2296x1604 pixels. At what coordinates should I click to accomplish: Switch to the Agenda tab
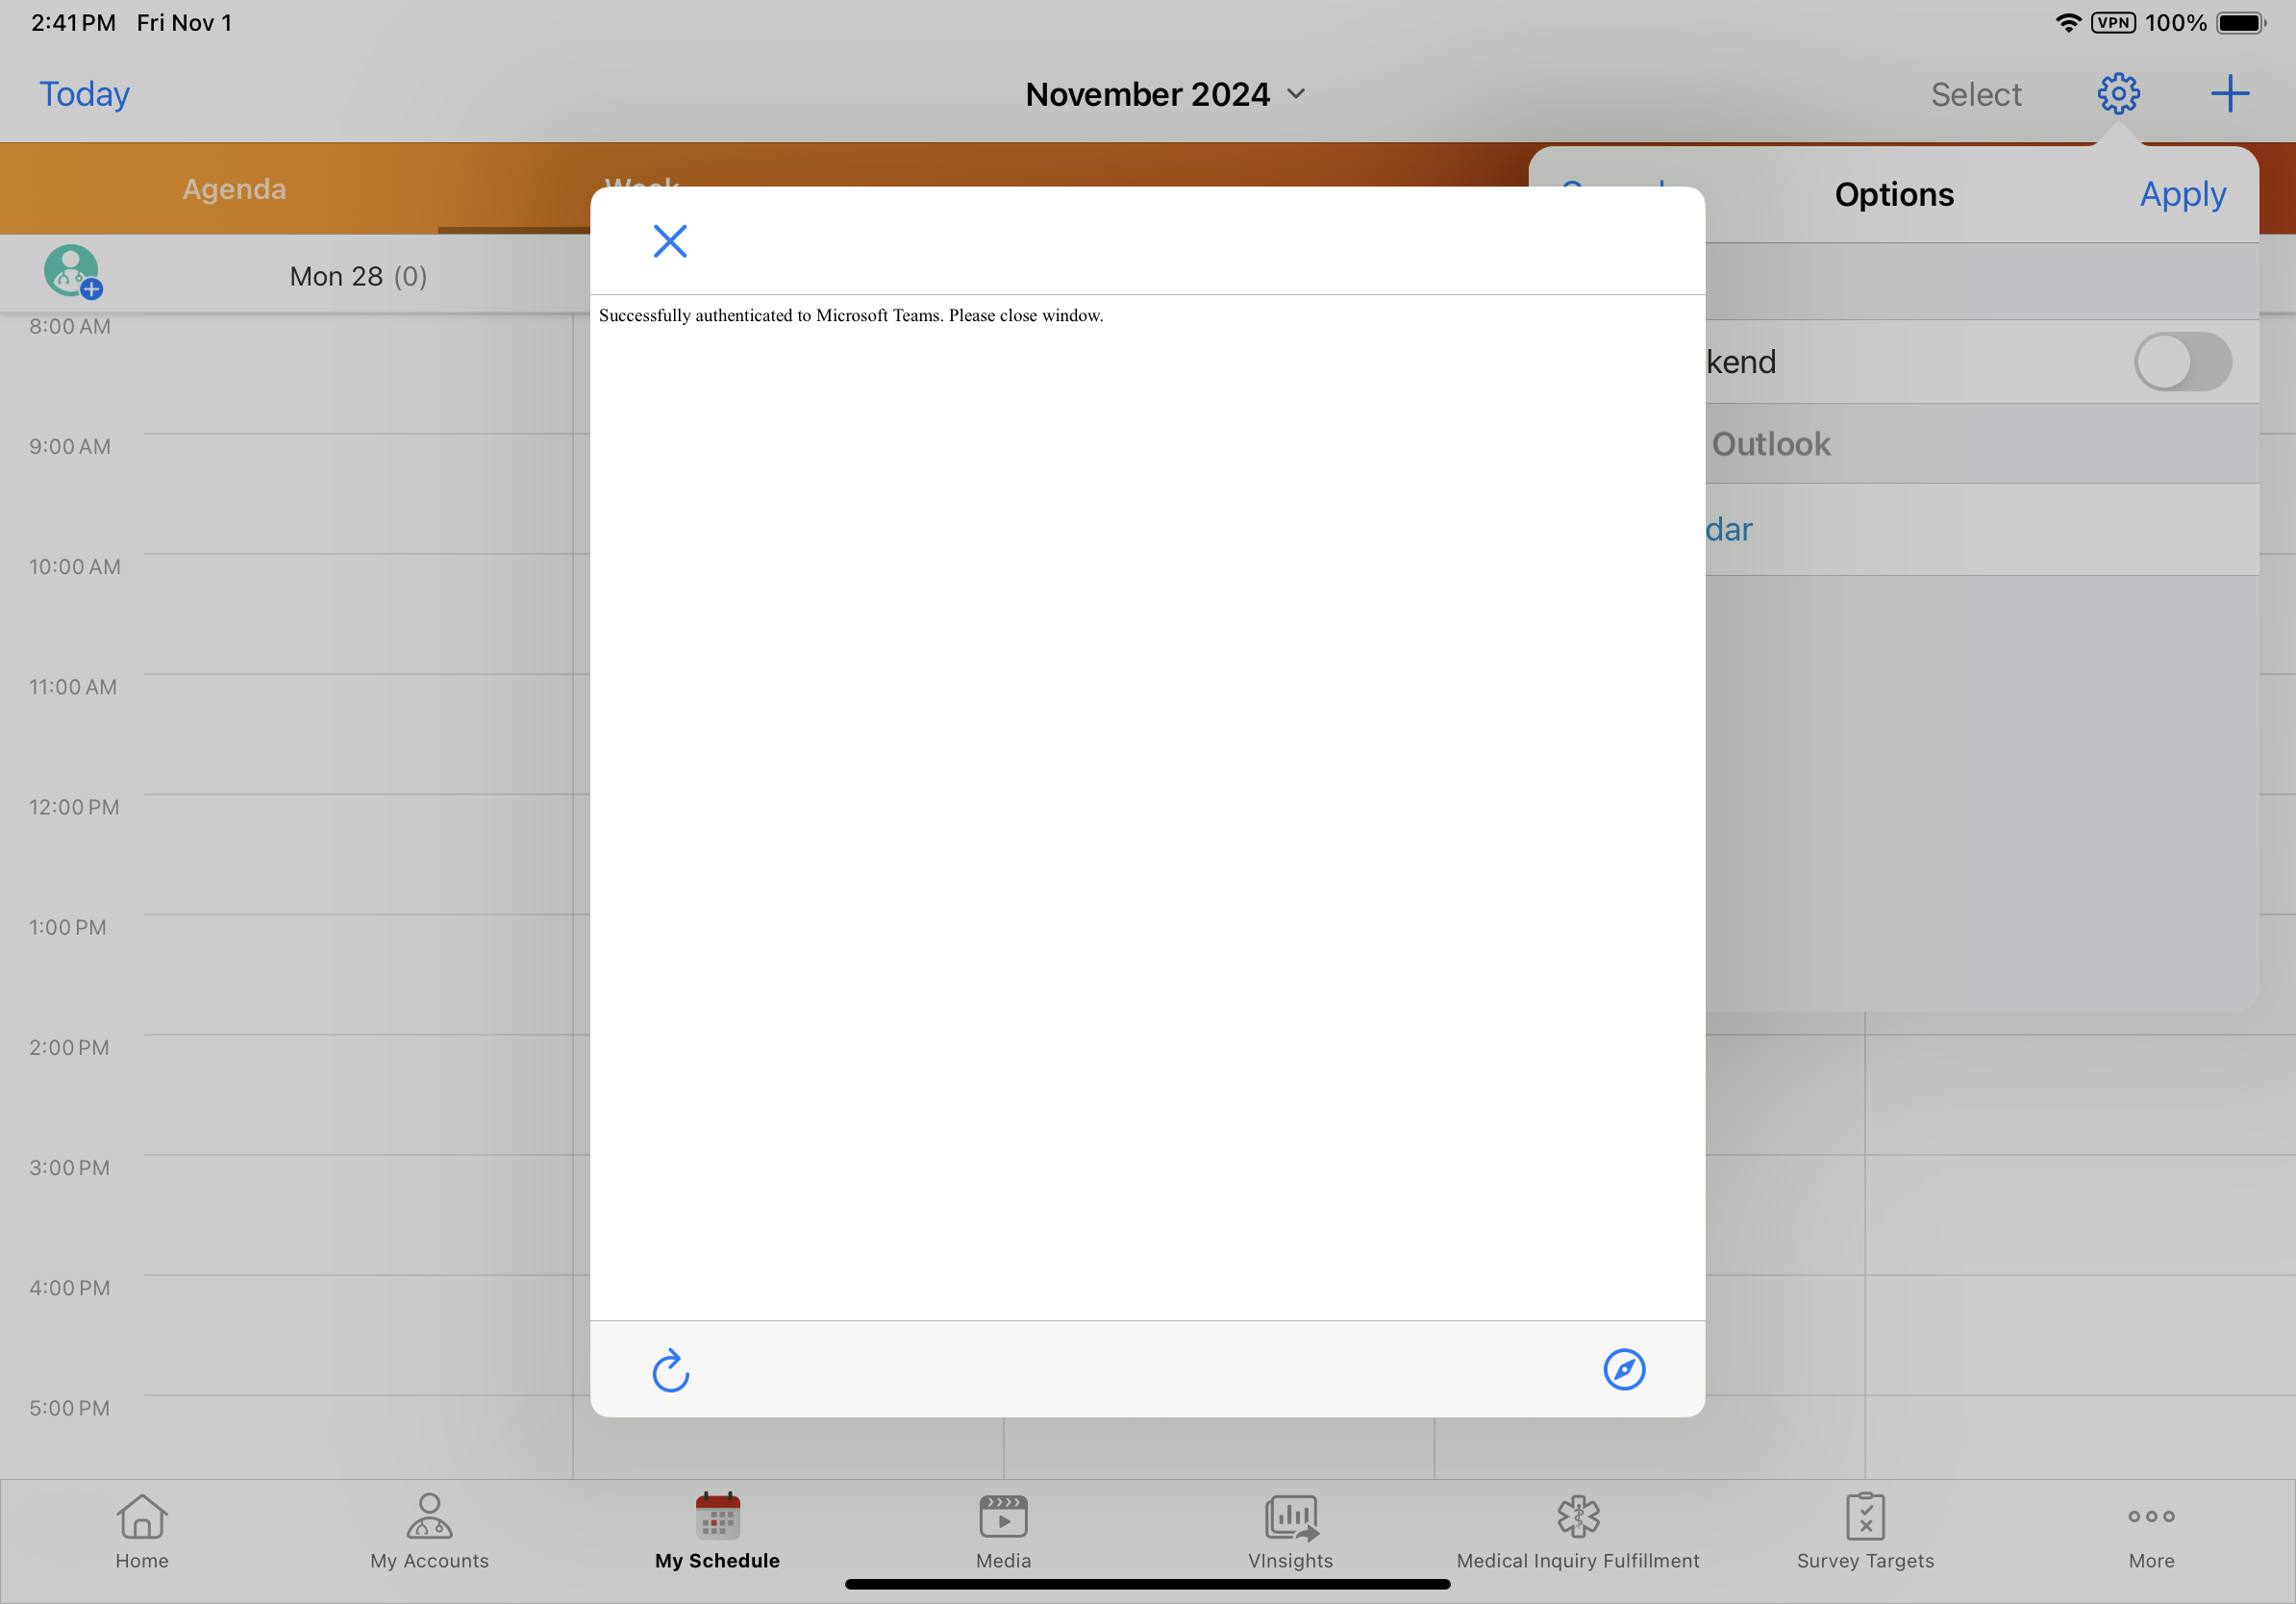tap(234, 189)
